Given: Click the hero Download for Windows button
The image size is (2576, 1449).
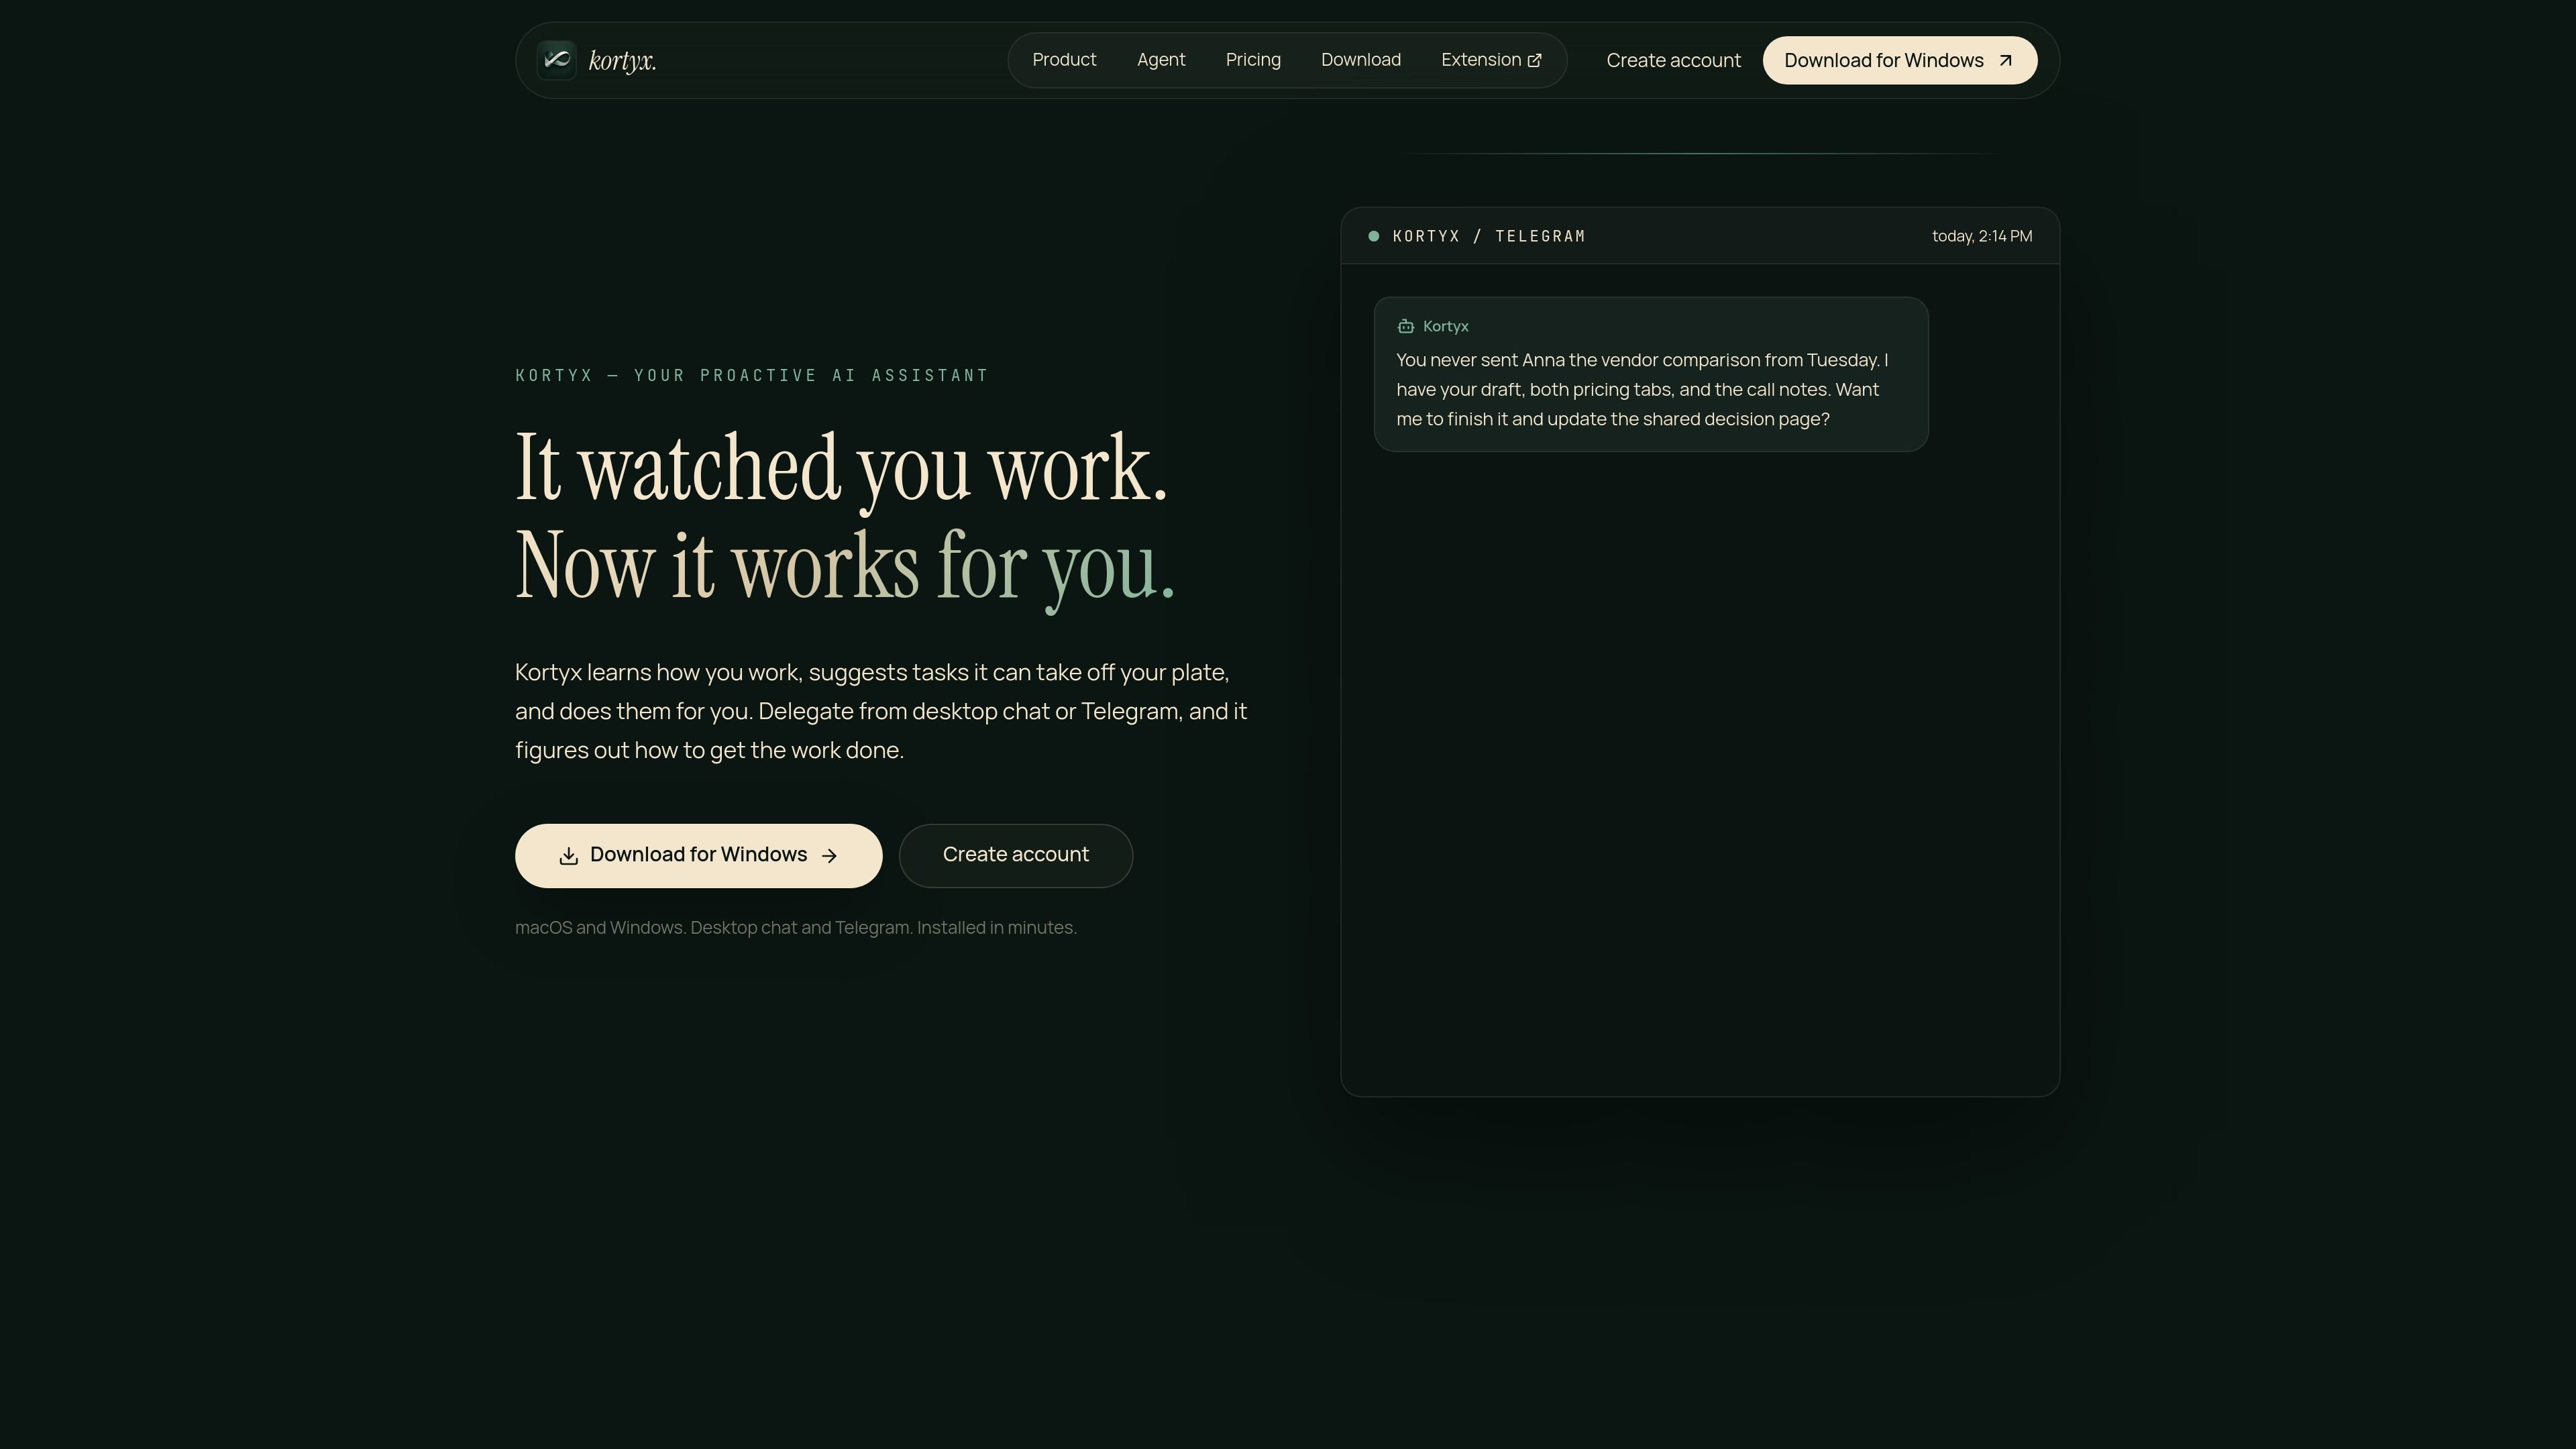Looking at the screenshot, I should click(x=698, y=855).
